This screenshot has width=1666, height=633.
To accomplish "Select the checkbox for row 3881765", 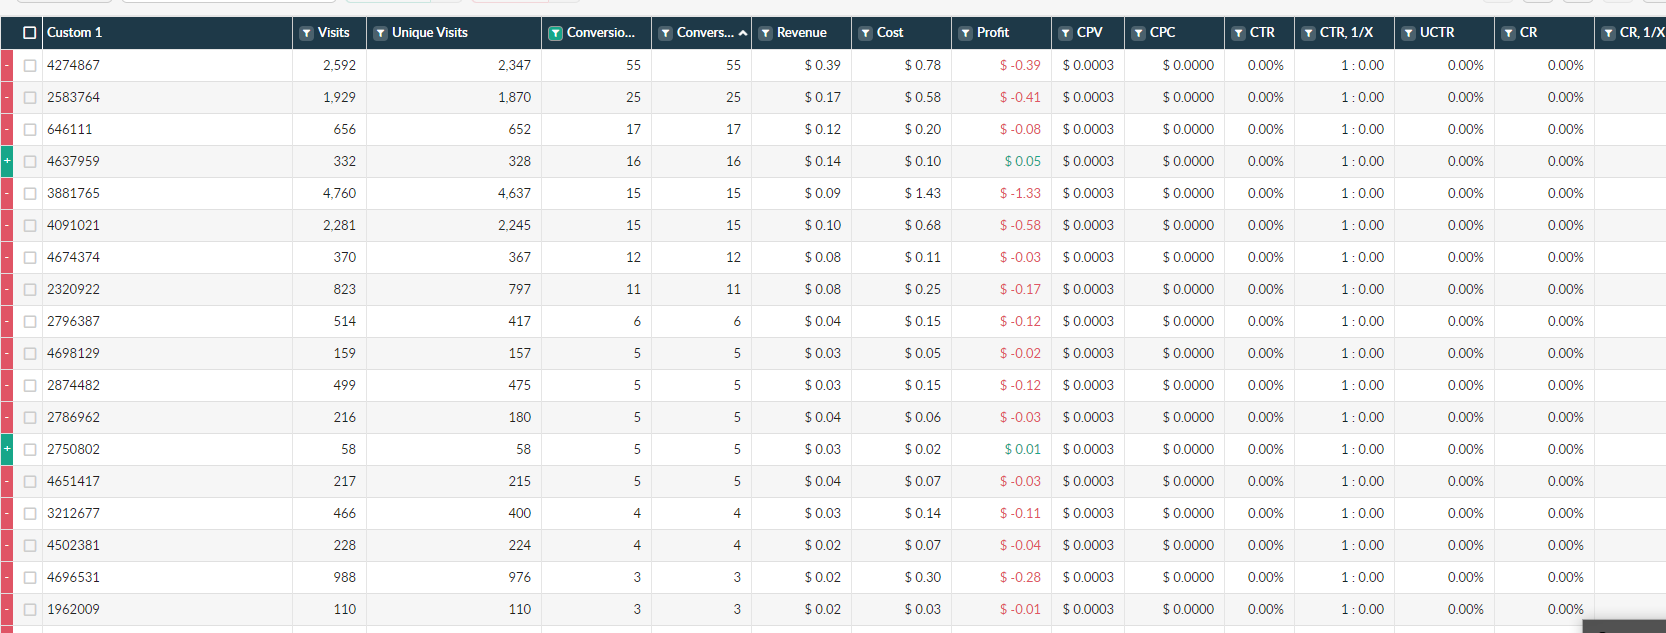I will point(30,193).
